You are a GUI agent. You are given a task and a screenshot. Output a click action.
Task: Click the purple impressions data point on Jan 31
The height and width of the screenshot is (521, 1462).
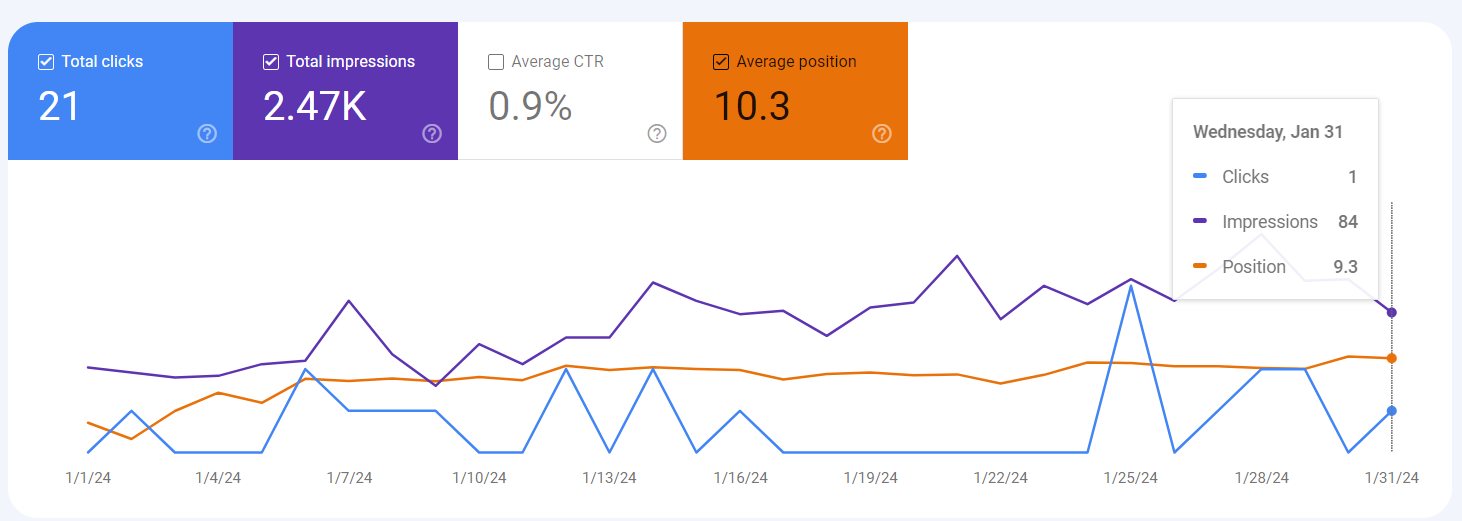tap(1392, 313)
